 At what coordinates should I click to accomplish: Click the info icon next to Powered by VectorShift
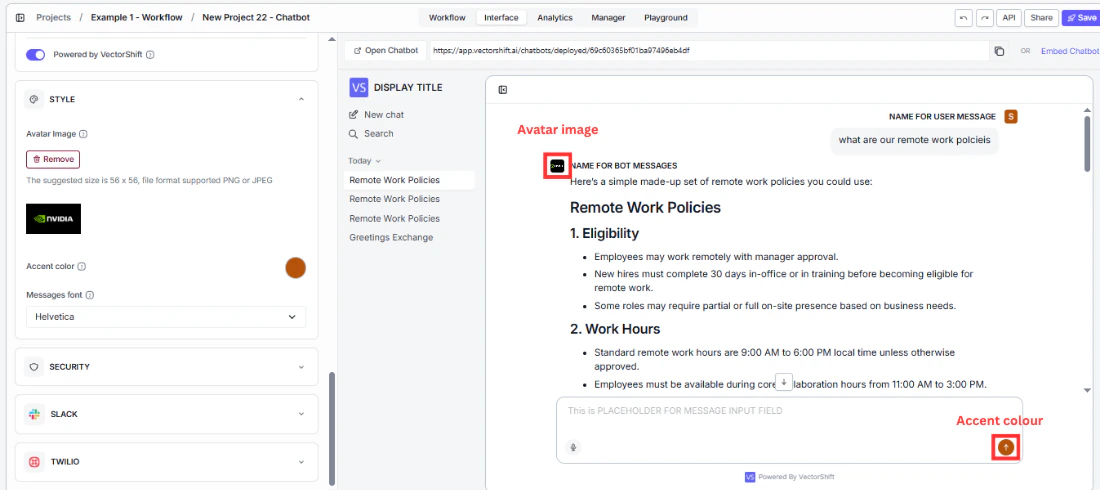point(150,55)
